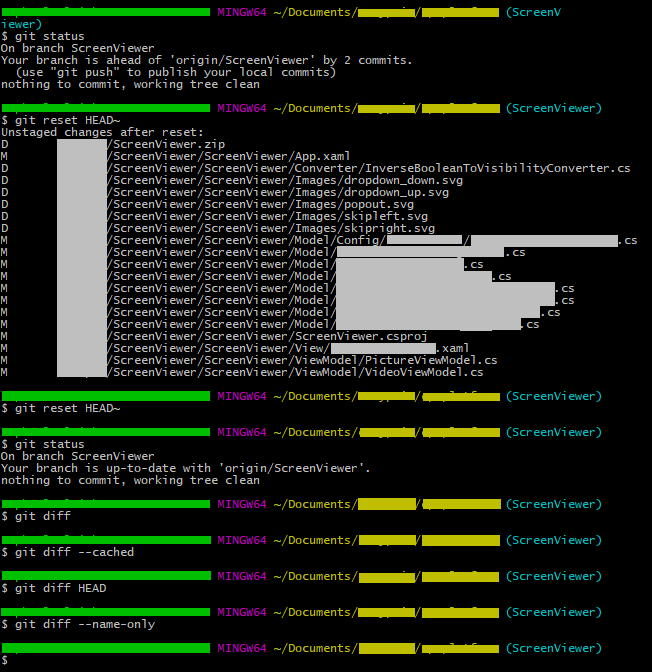Screen dimensions: 652x672
Task: Click the plain 'git diff' command line
Action: 36,516
